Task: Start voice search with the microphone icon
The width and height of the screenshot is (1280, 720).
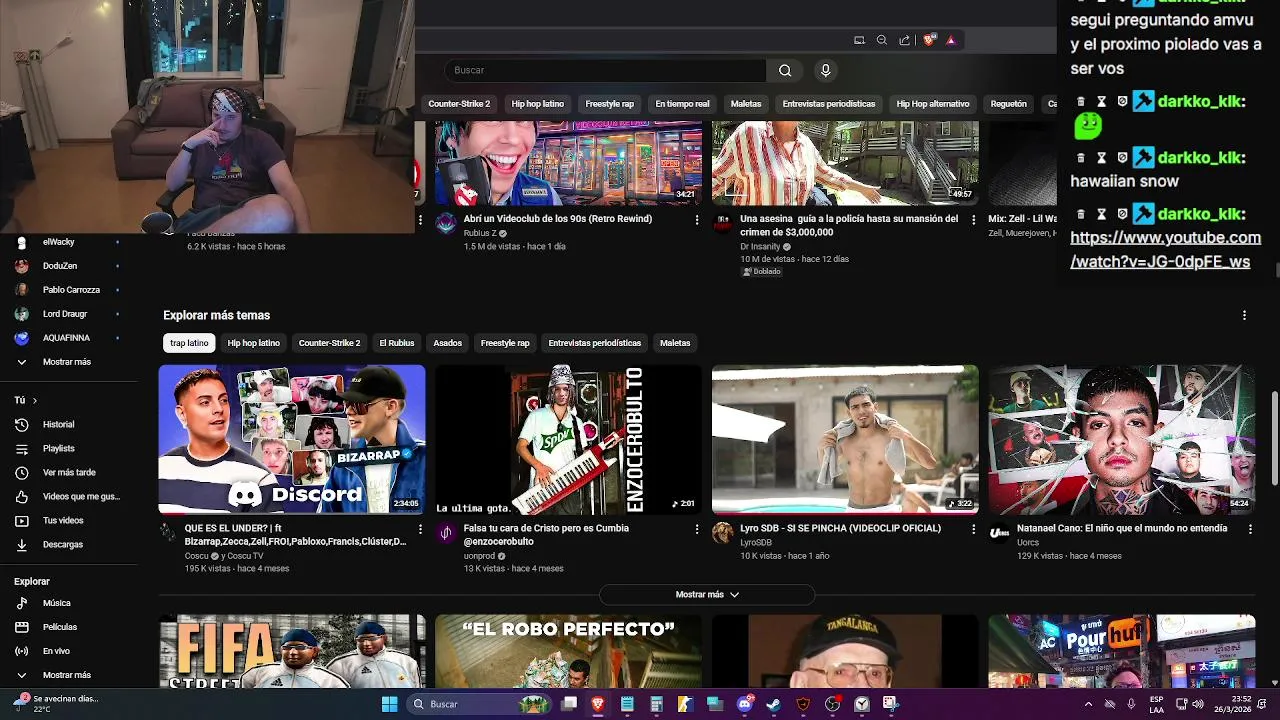Action: tap(825, 70)
